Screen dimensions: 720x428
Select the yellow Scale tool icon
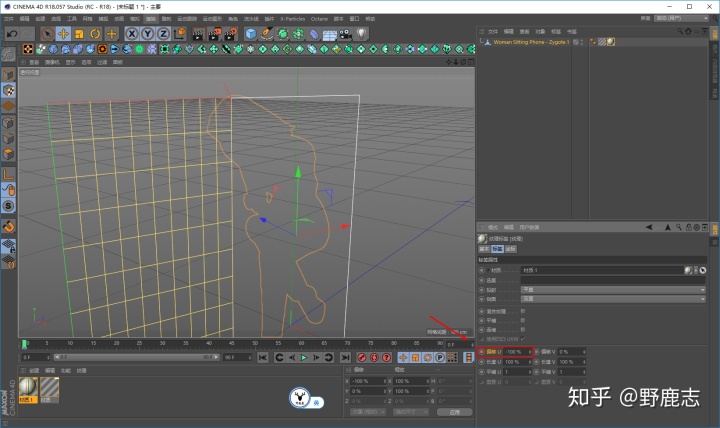pyautogui.click(x=79, y=34)
